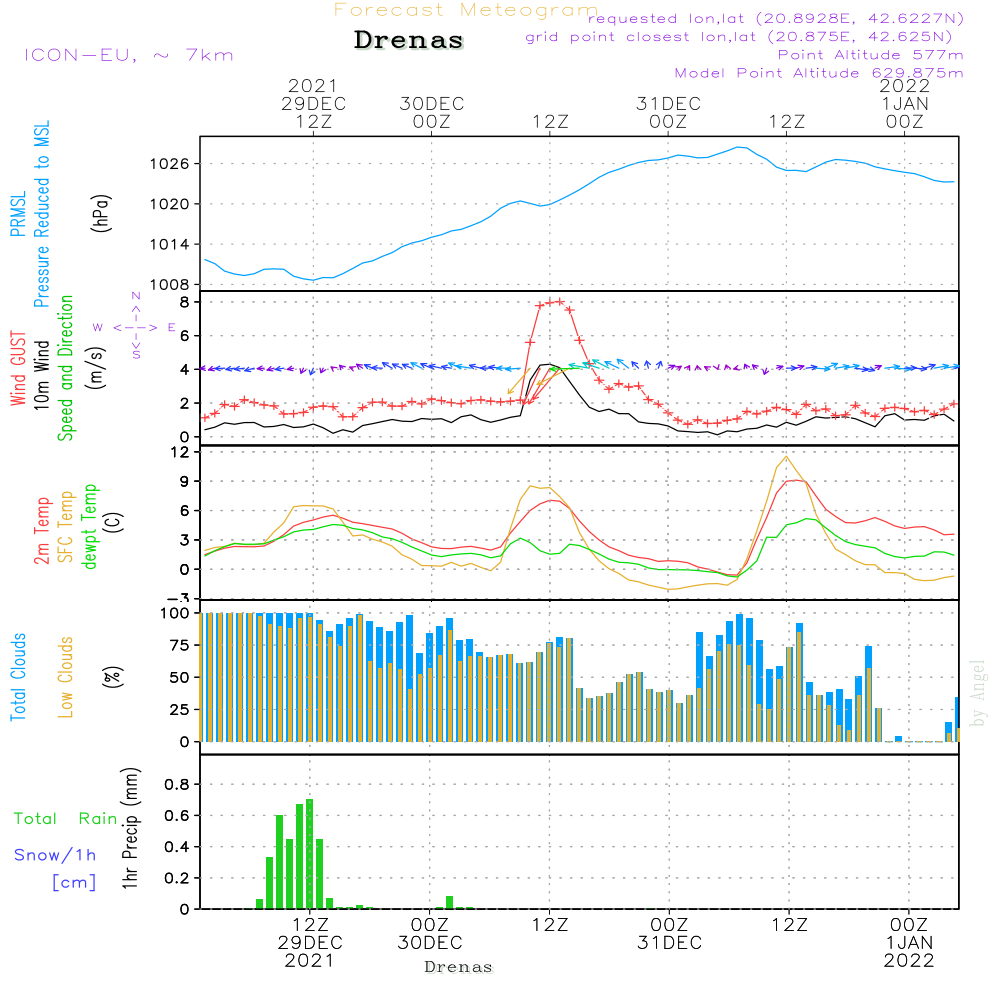Click temperature axis value 9
The width and height of the screenshot is (1000, 1000).
[x=184, y=482]
